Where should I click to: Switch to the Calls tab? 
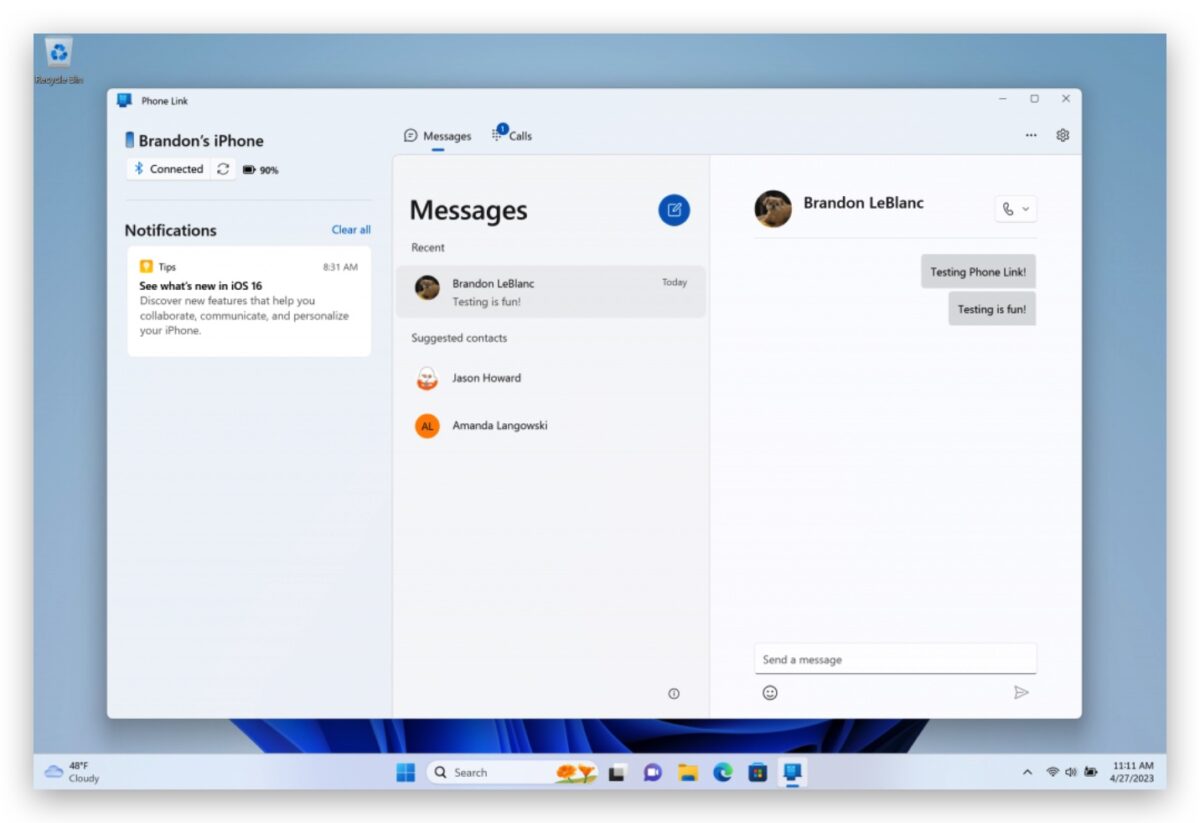coord(512,135)
